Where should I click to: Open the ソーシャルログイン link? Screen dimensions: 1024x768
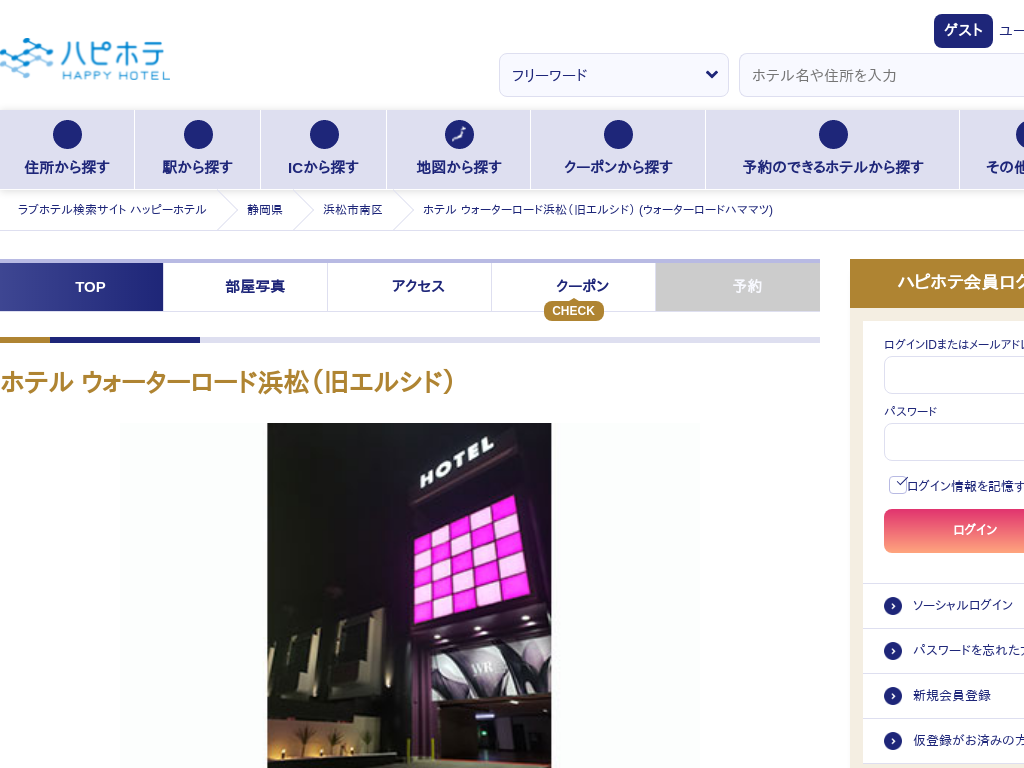[963, 606]
